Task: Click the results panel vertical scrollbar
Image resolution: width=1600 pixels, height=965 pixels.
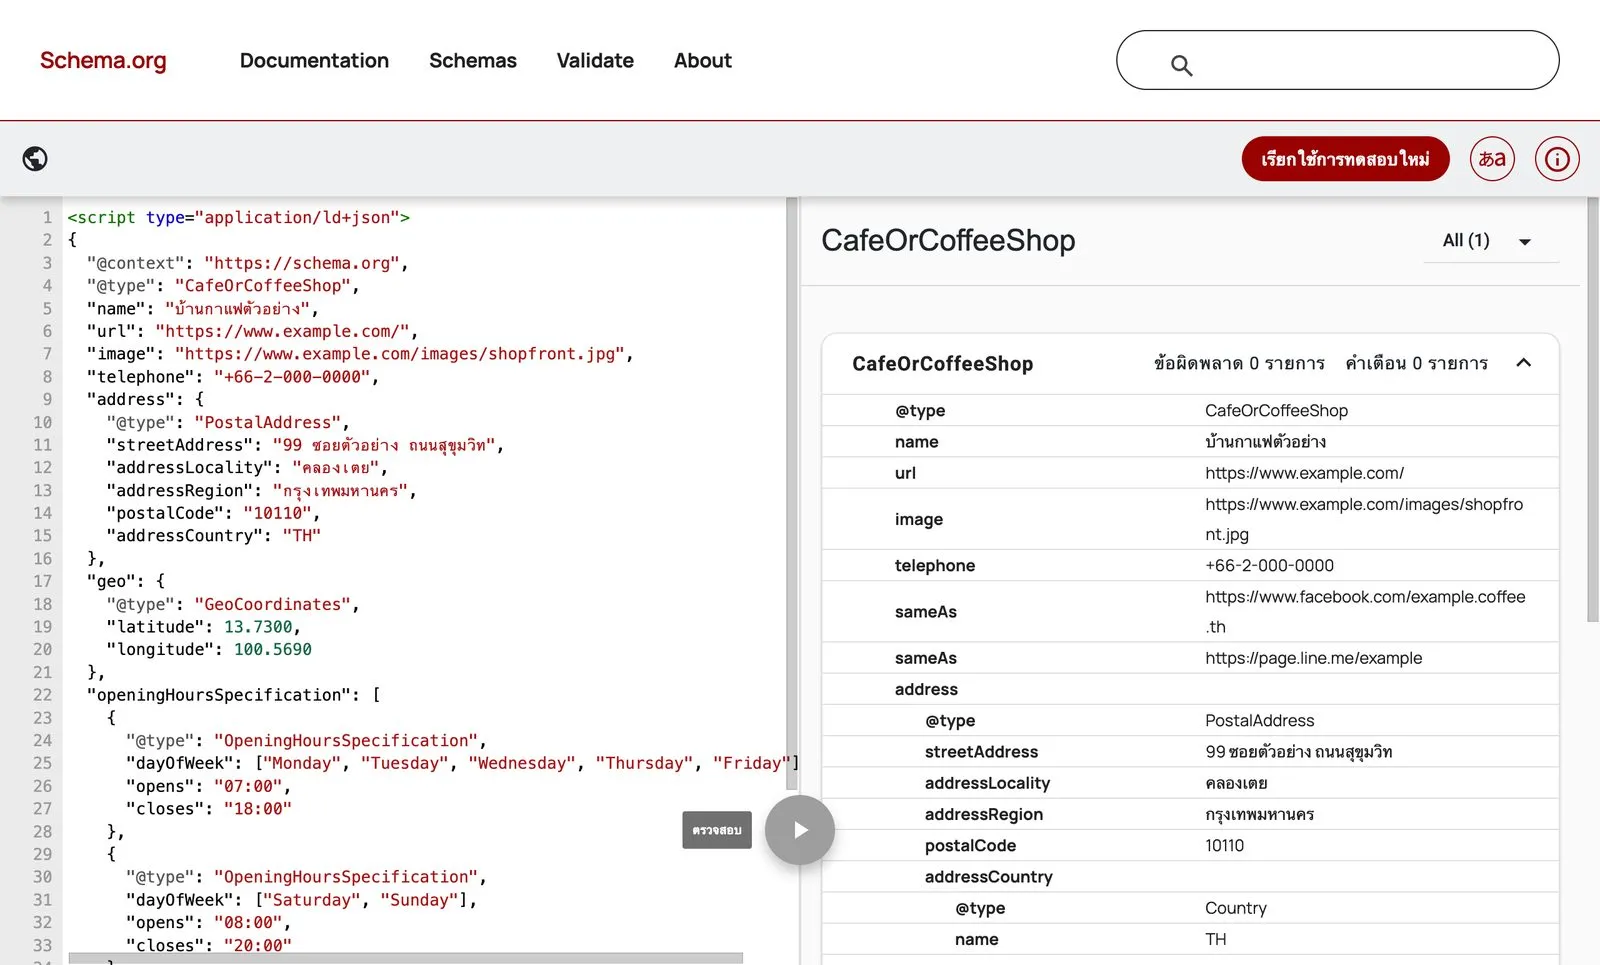Action: (x=1593, y=410)
